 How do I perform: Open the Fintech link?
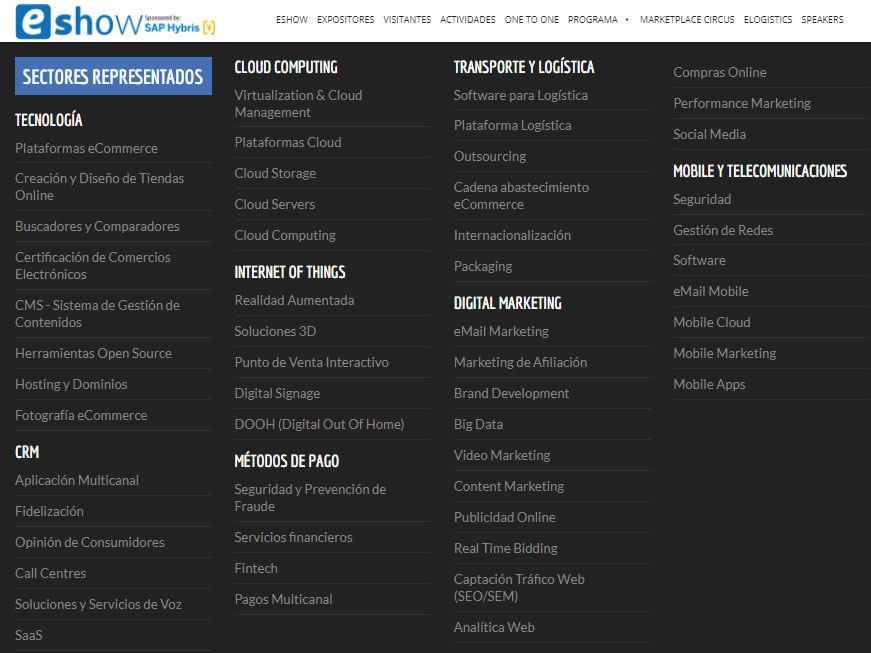click(256, 568)
